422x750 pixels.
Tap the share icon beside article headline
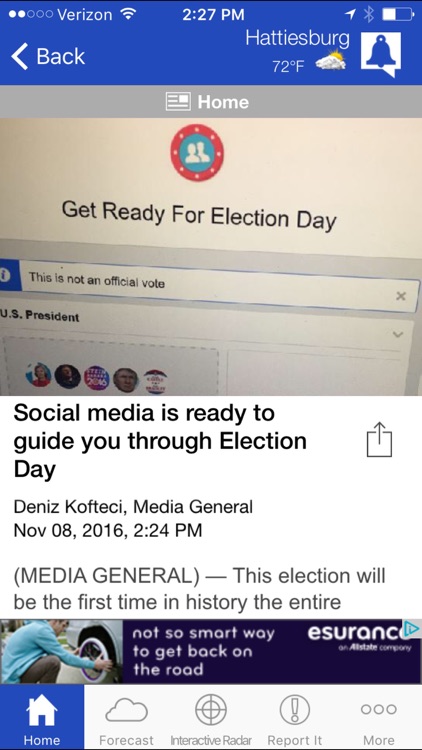click(379, 439)
